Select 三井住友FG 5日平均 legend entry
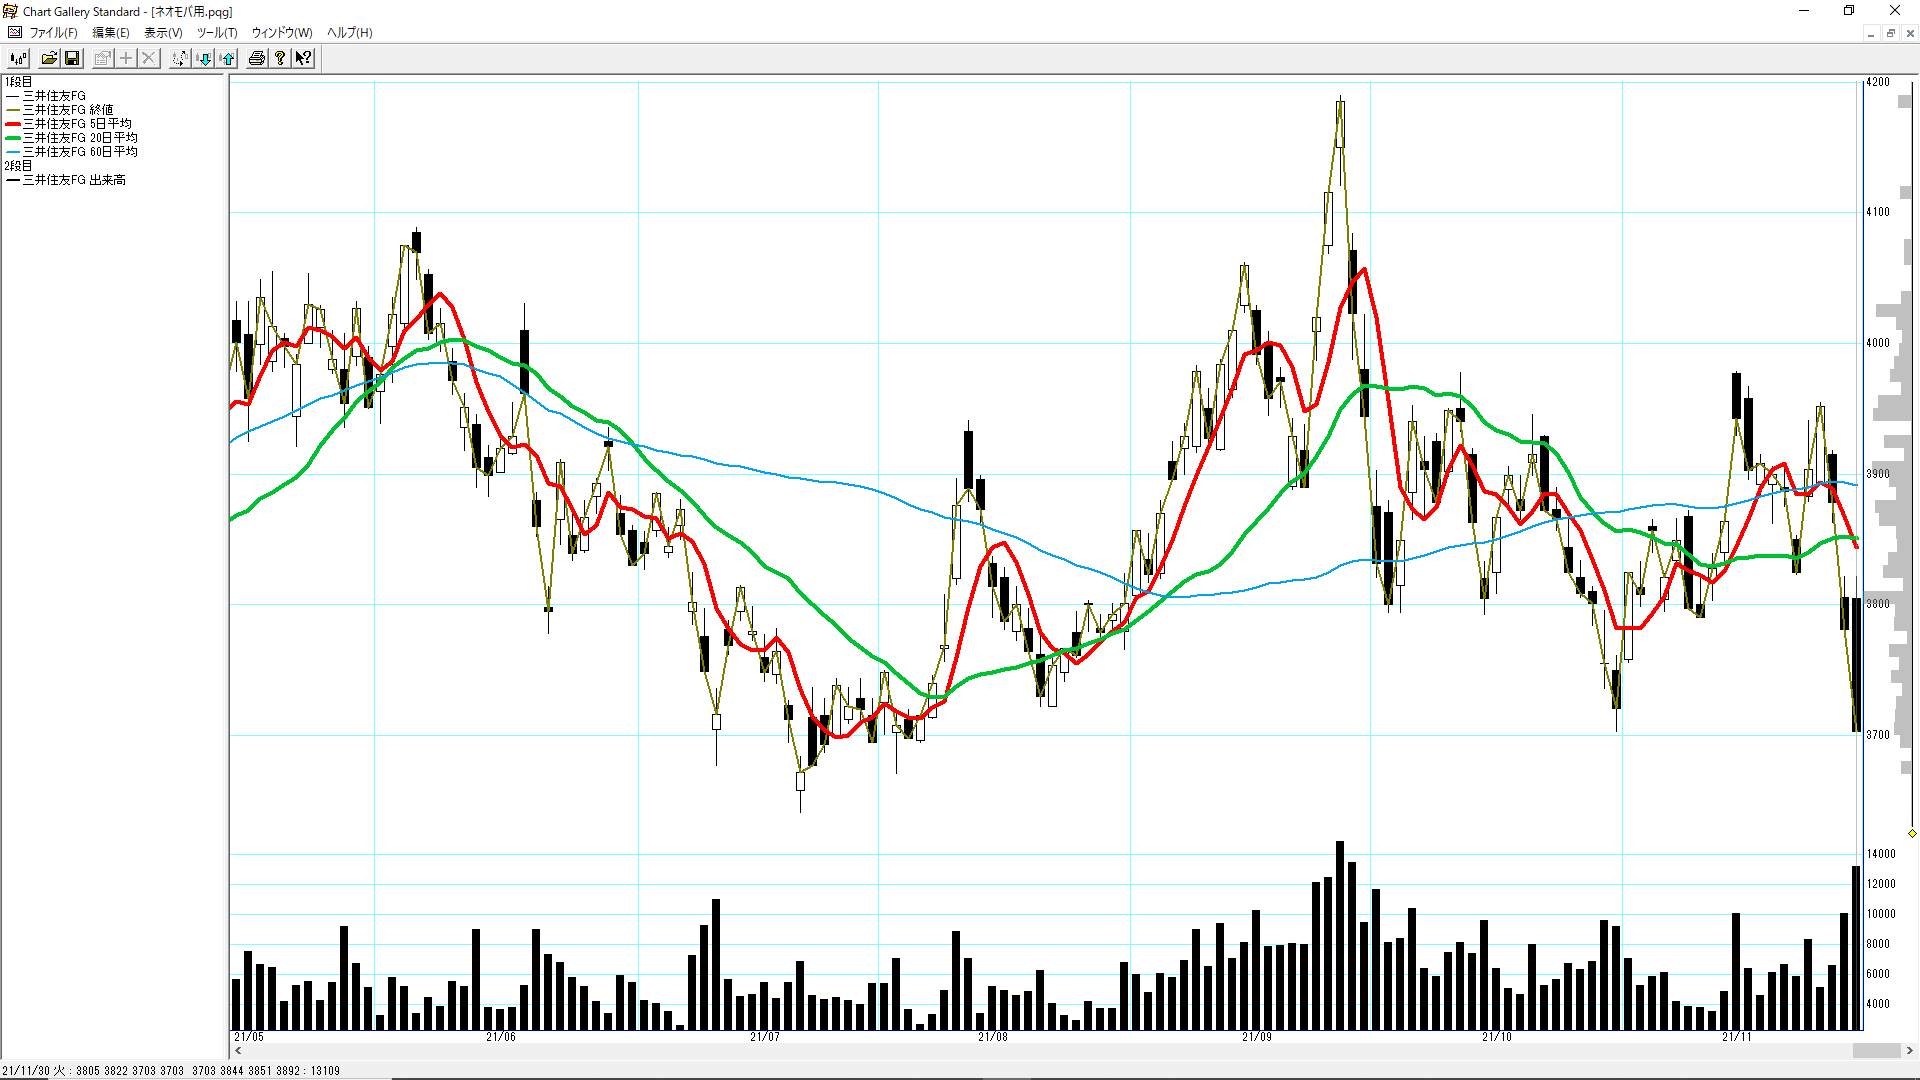This screenshot has width=1920, height=1080. coord(77,124)
